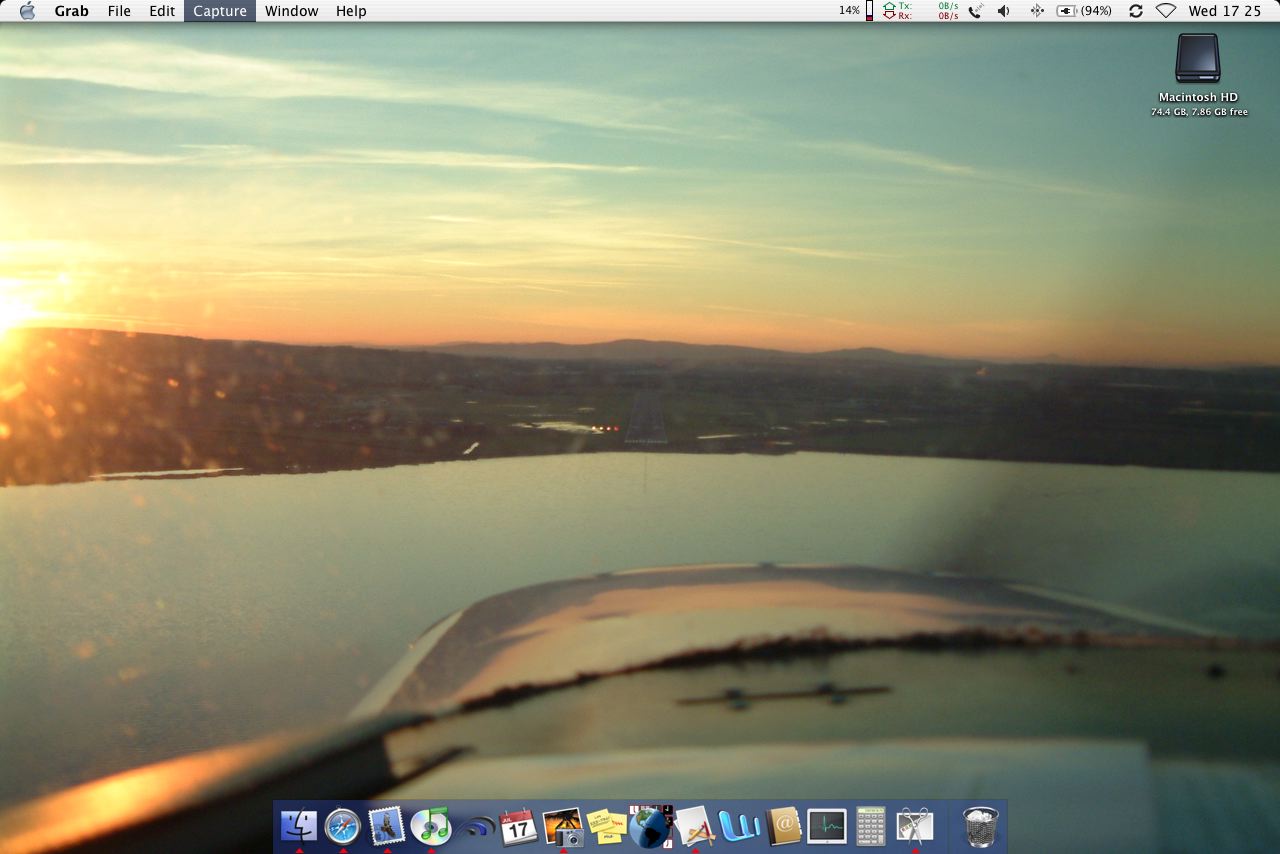Image resolution: width=1280 pixels, height=854 pixels.
Task: Open the Apple menu
Action: [27, 11]
